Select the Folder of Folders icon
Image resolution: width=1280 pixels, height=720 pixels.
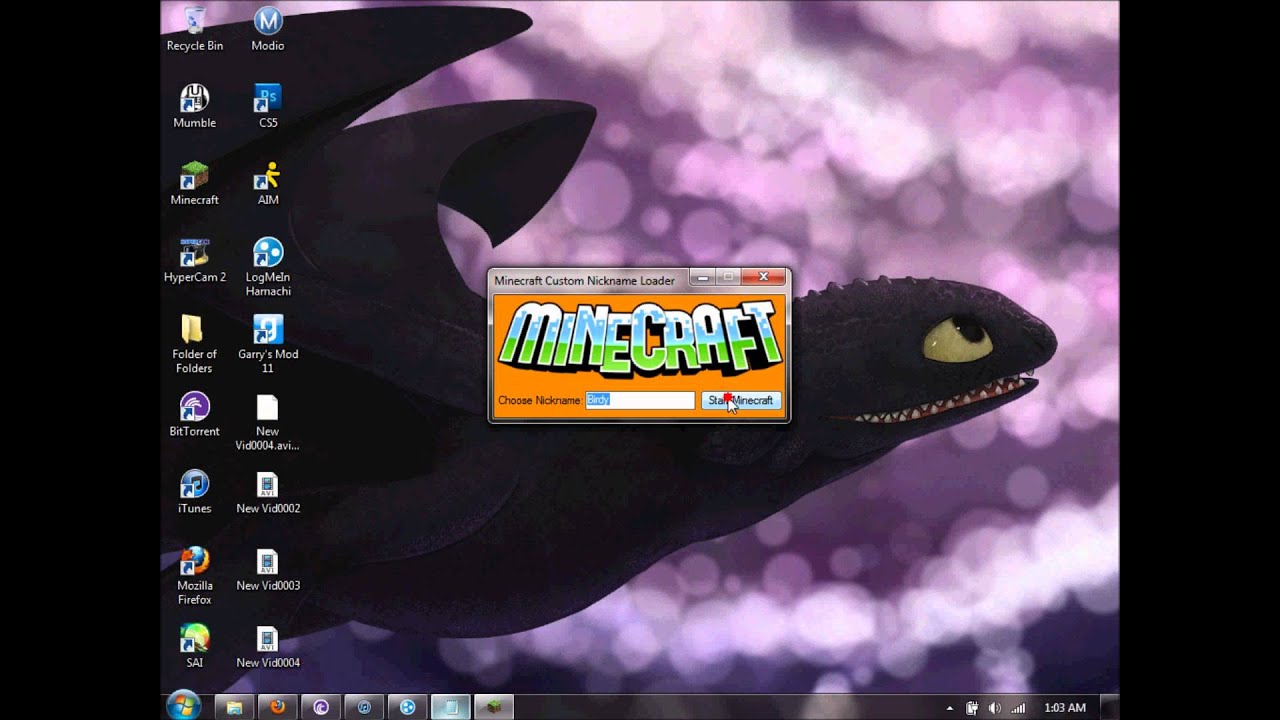(x=194, y=344)
